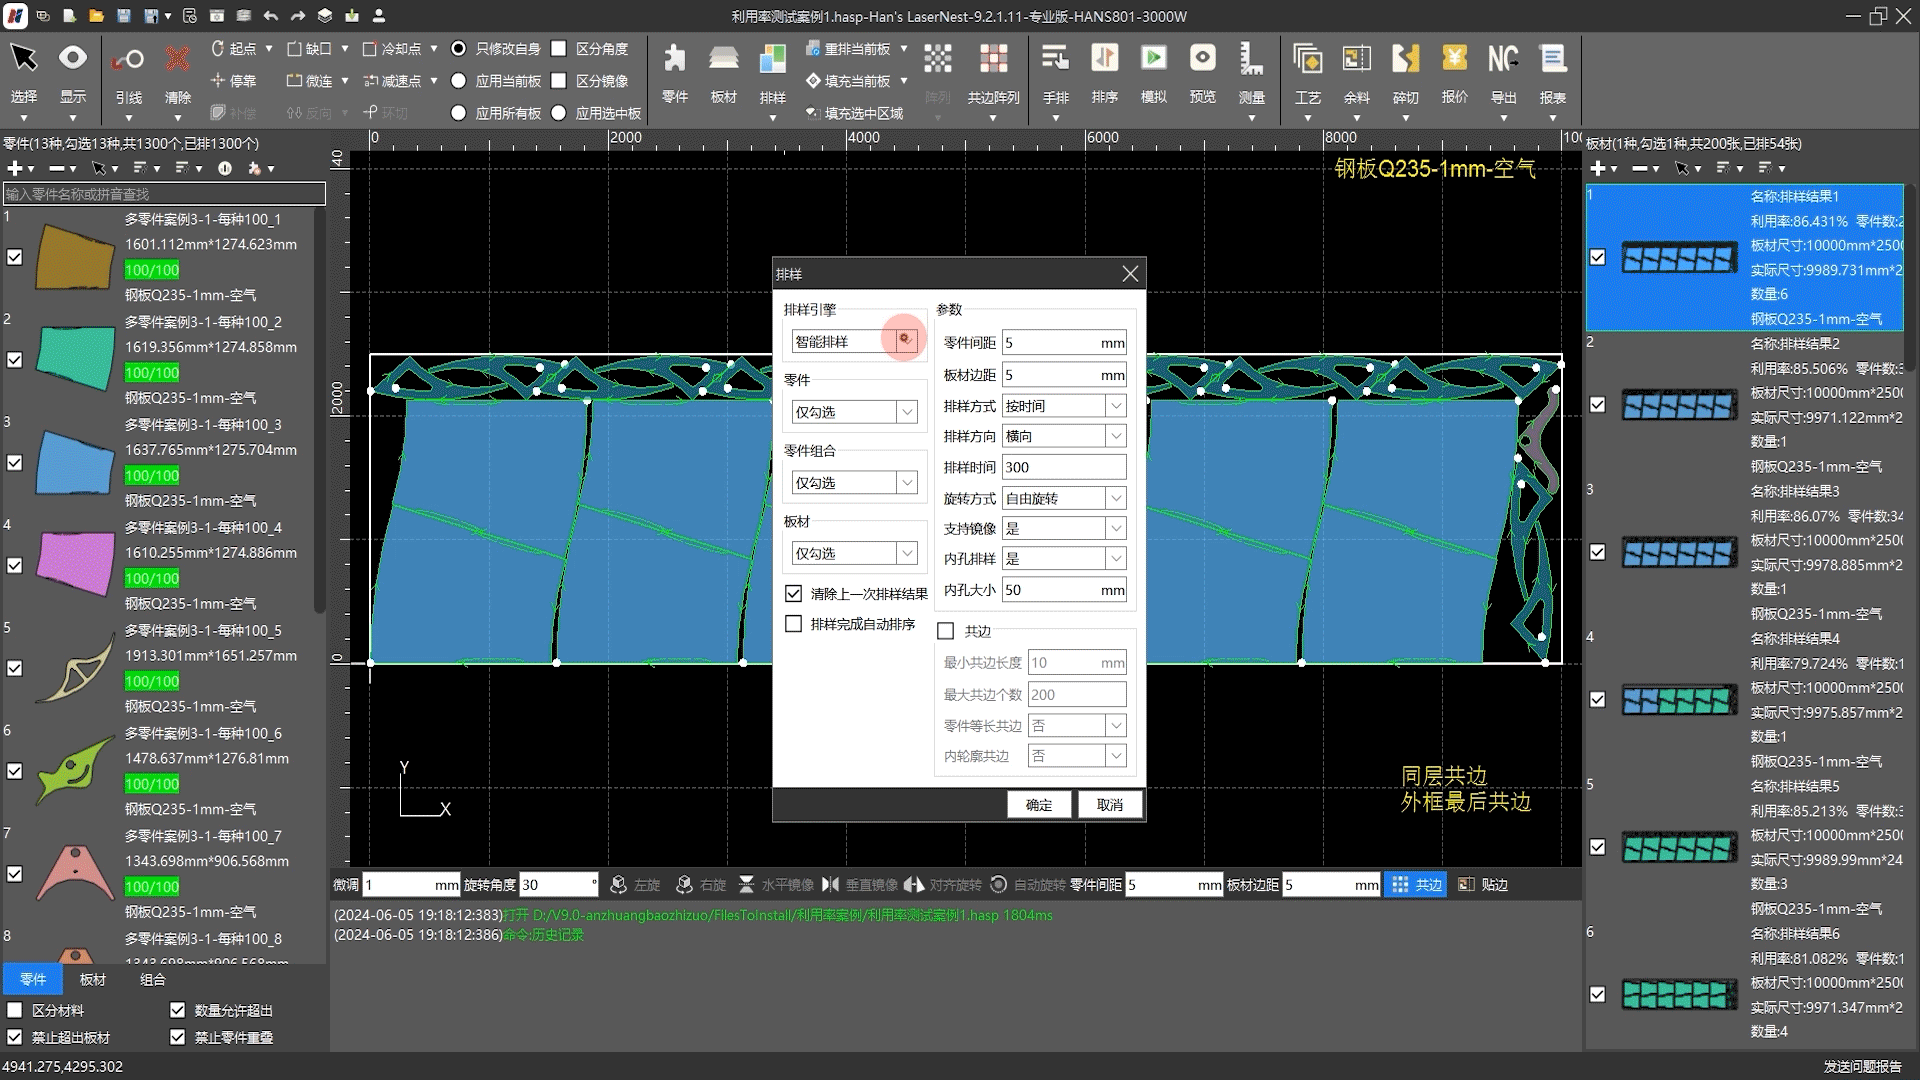The width and height of the screenshot is (1920, 1080).
Task: Click the 零件 puzzle-piece icon
Action: 675,59
